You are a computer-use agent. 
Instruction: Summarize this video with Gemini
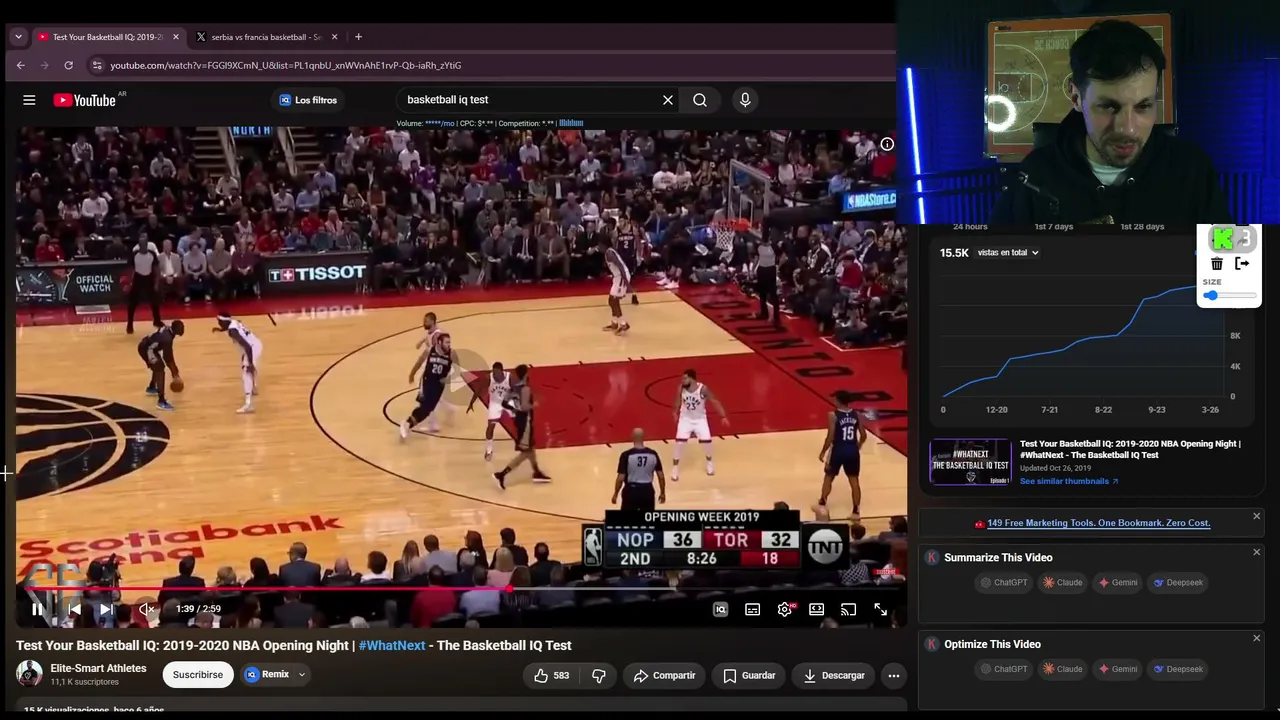(1118, 582)
